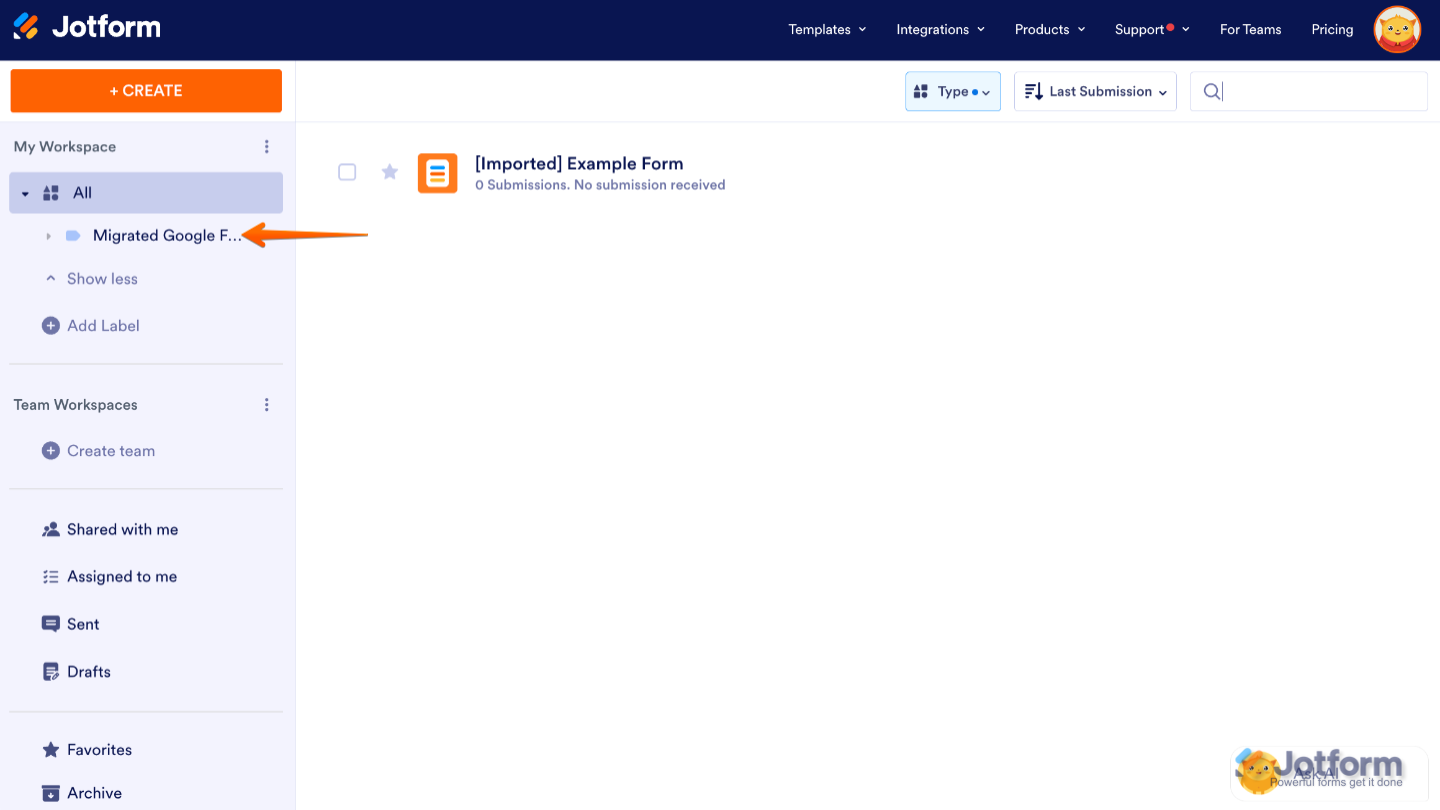This screenshot has height=810, width=1440.
Task: Open the user avatar profile menu
Action: click(x=1397, y=30)
